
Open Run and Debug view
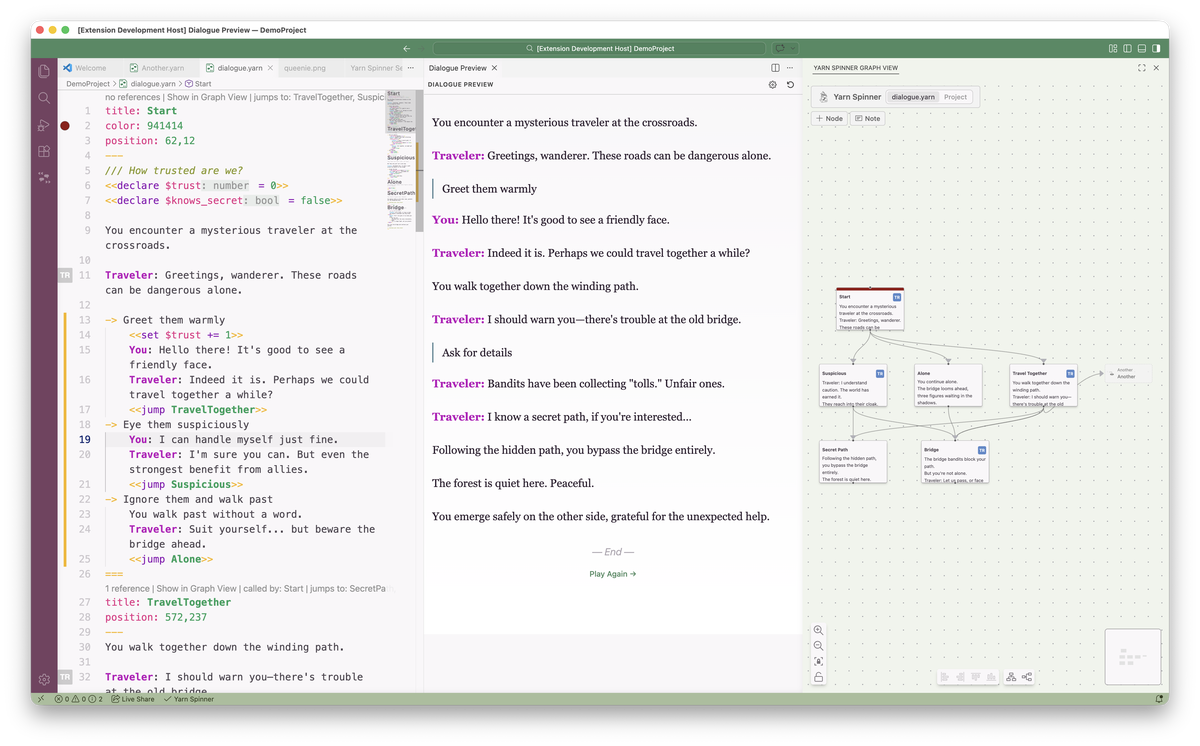[x=44, y=125]
